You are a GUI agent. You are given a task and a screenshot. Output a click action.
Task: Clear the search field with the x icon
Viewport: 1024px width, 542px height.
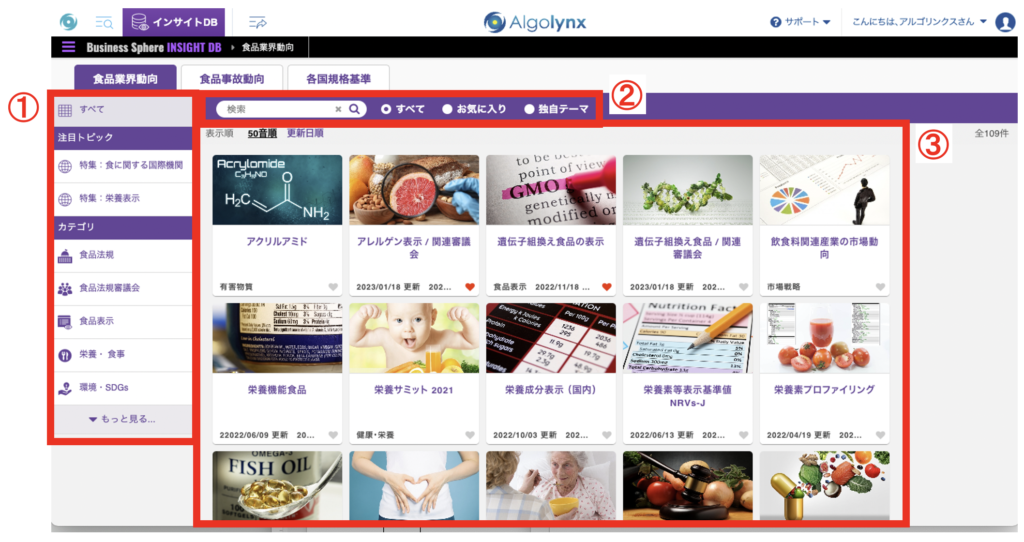coord(338,109)
